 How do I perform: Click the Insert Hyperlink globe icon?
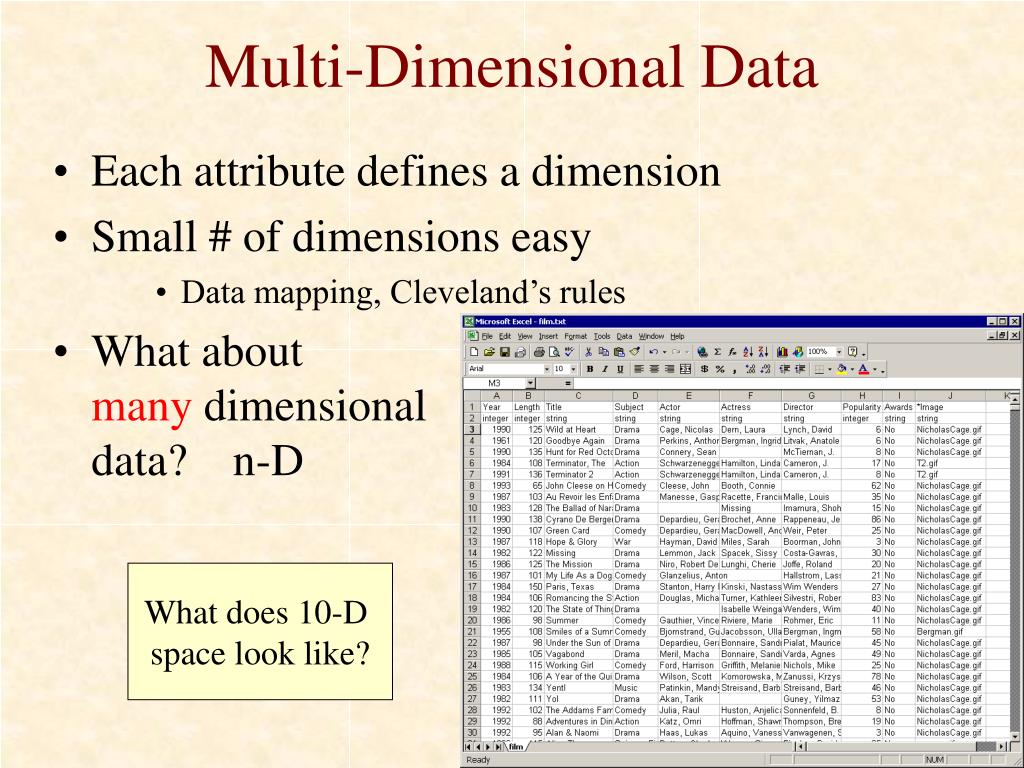(x=703, y=352)
